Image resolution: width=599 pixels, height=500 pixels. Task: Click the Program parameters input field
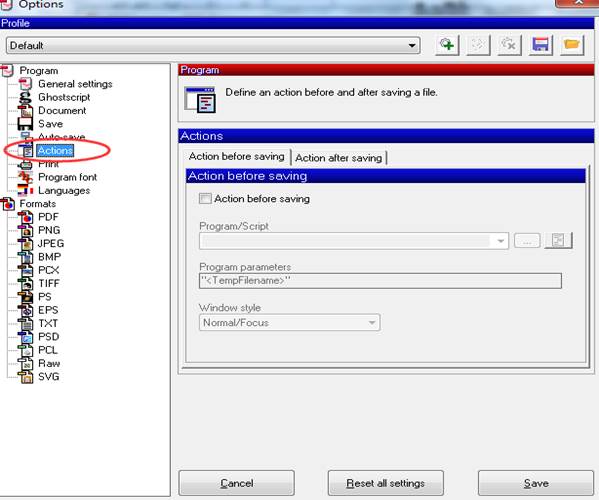click(x=380, y=281)
